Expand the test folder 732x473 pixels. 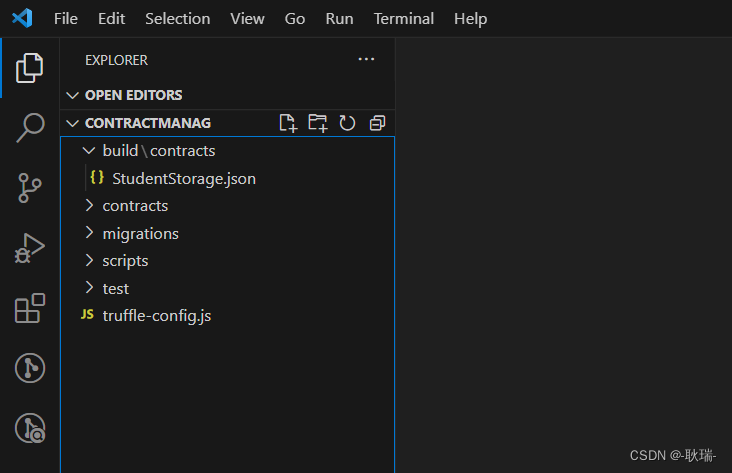tap(228, 289)
